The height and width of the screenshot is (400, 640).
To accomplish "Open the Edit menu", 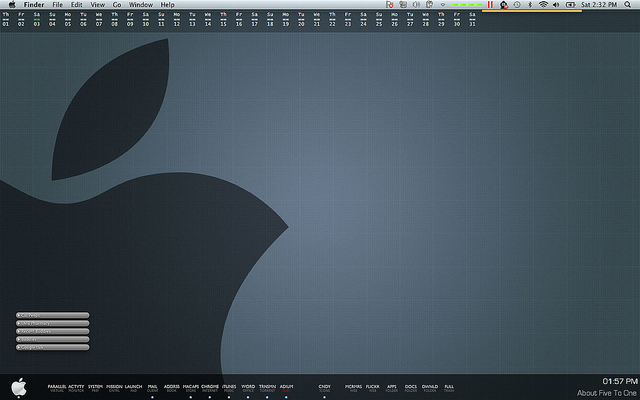I will (x=76, y=4).
